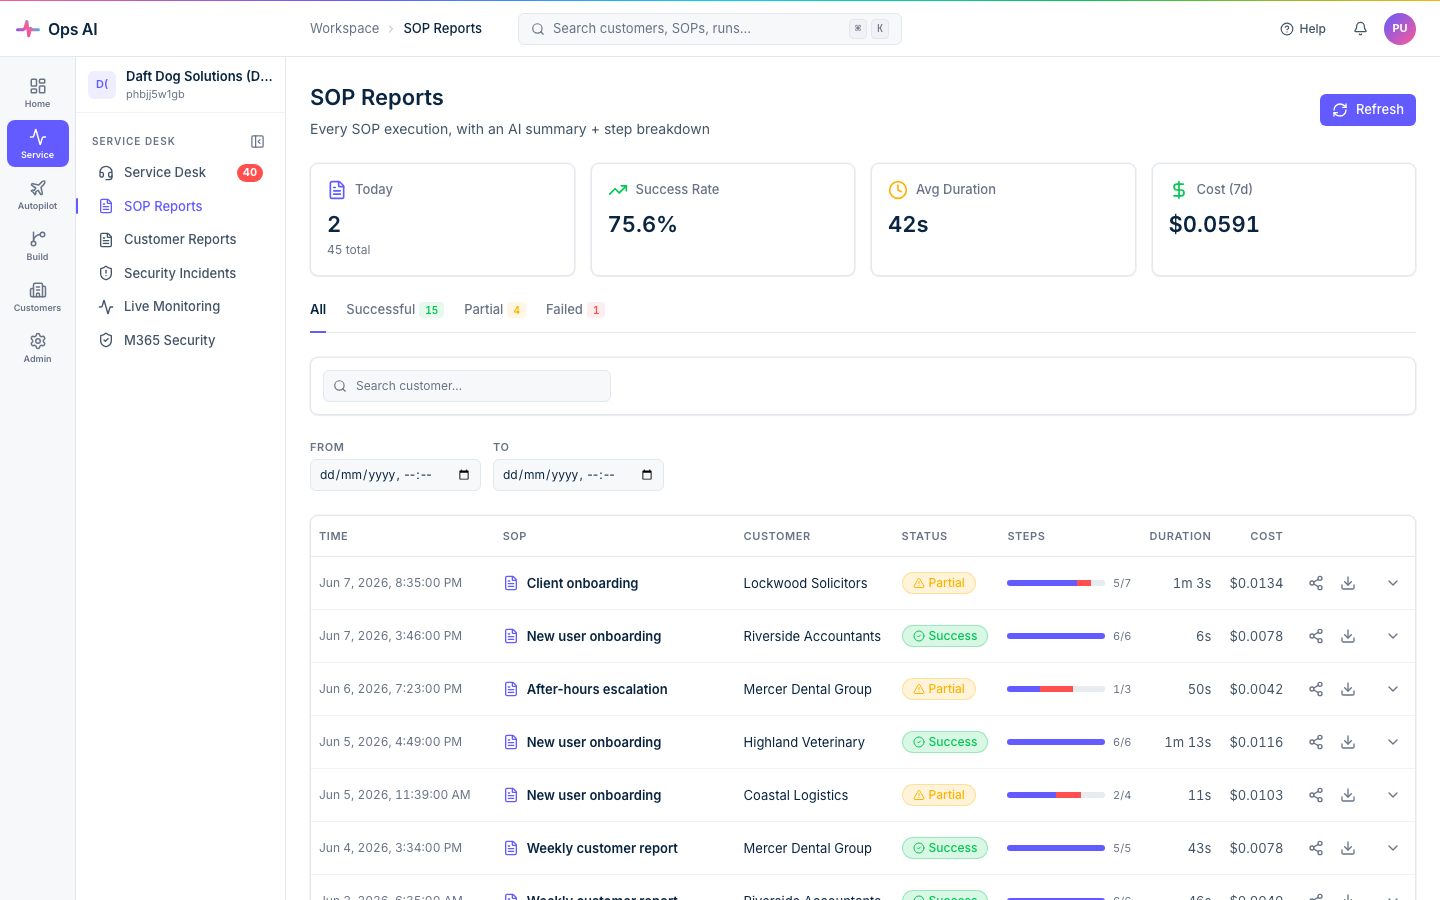Click the Ops AI logo
Image resolution: width=1440 pixels, height=900 pixels.
[57, 29]
